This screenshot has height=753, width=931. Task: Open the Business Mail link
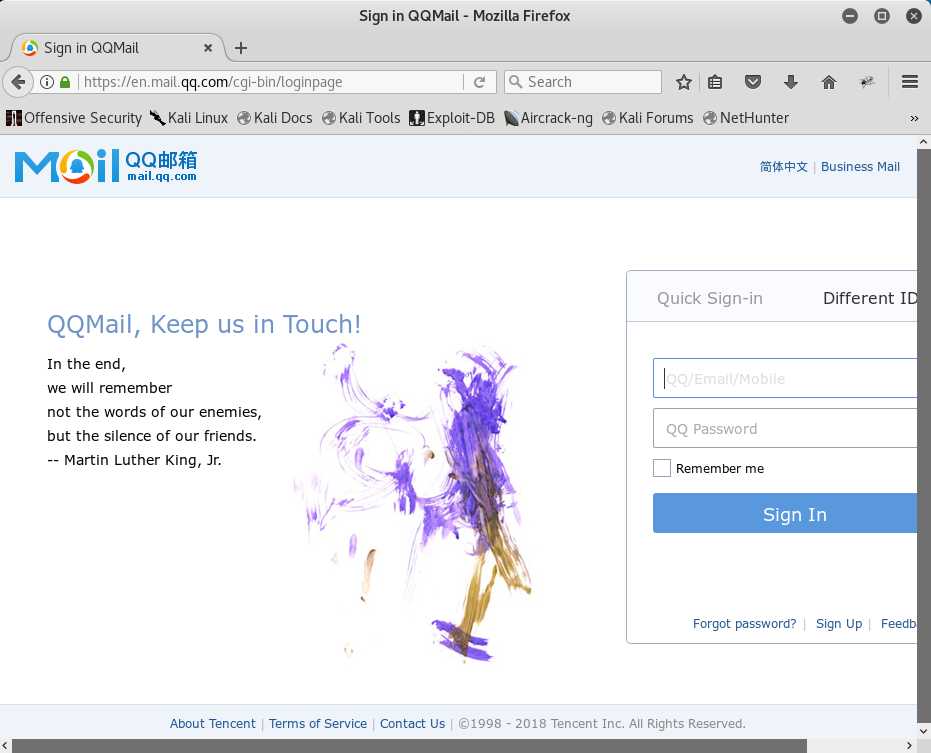tap(860, 167)
